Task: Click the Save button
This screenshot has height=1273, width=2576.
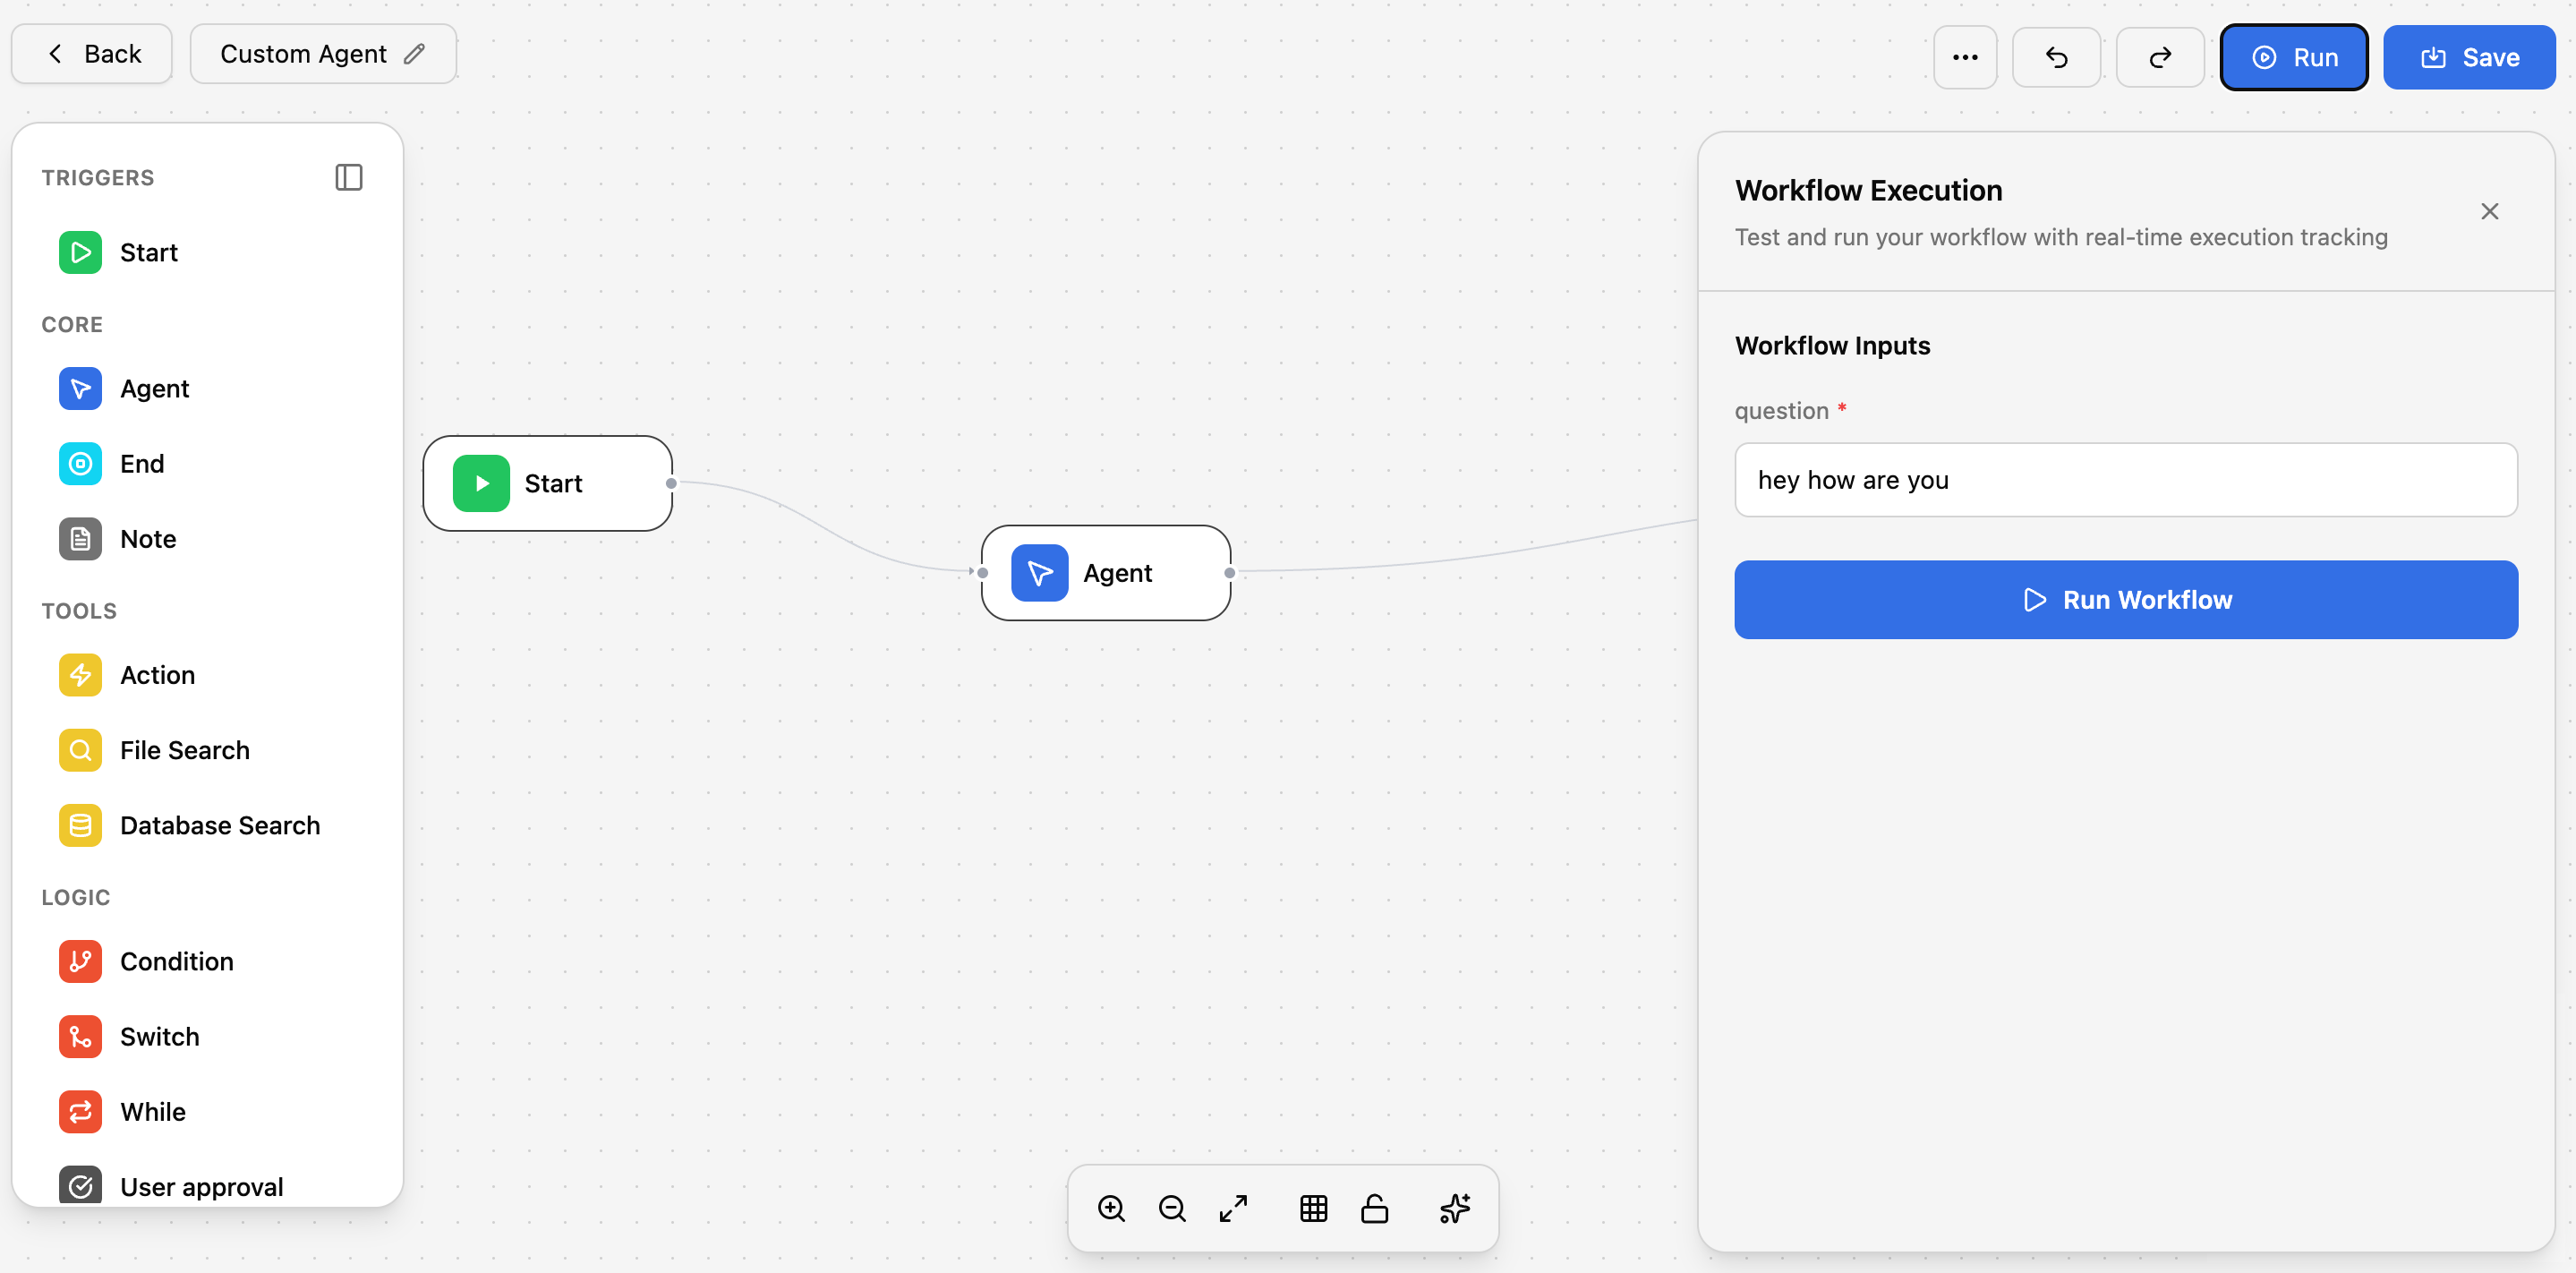Action: click(2468, 57)
